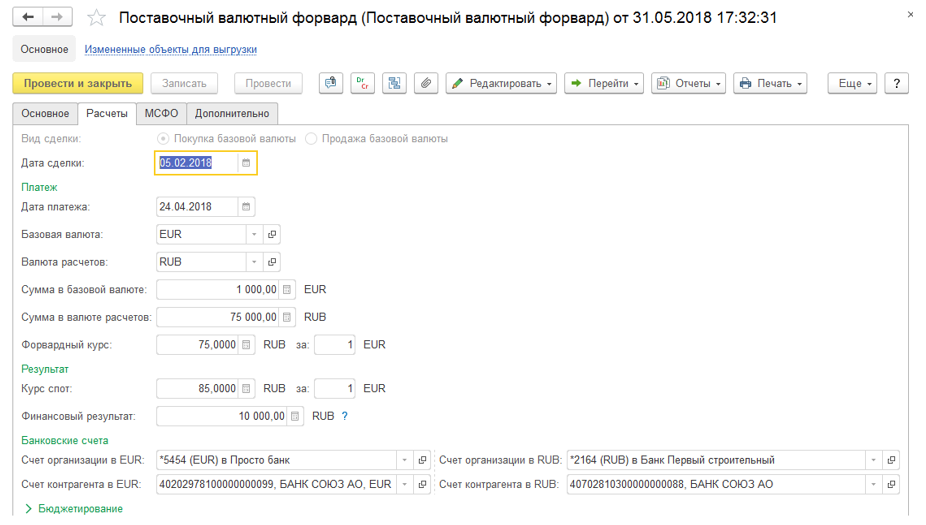Image resolution: width=926 pixels, height=525 pixels.
Task: Open calculator for Форвардный курс field
Action: point(246,344)
